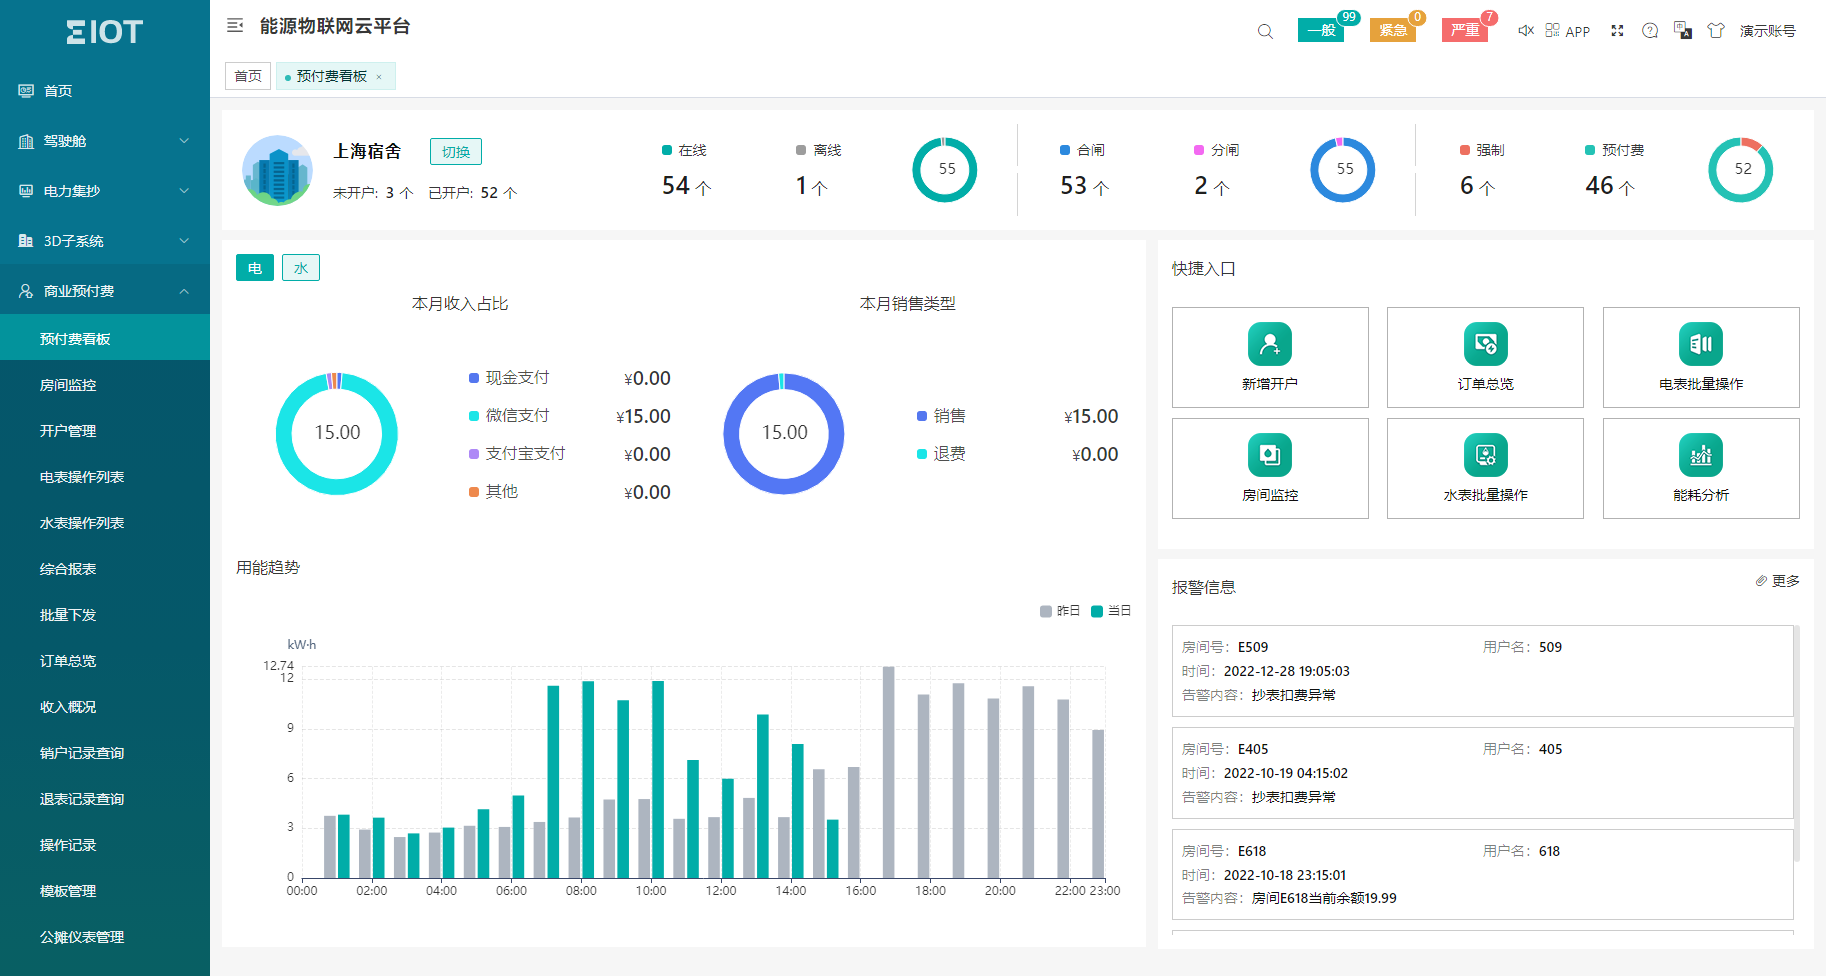Viewport: 1826px width, 976px height.
Task: Click the language translation icon
Action: pyautogui.click(x=1683, y=31)
